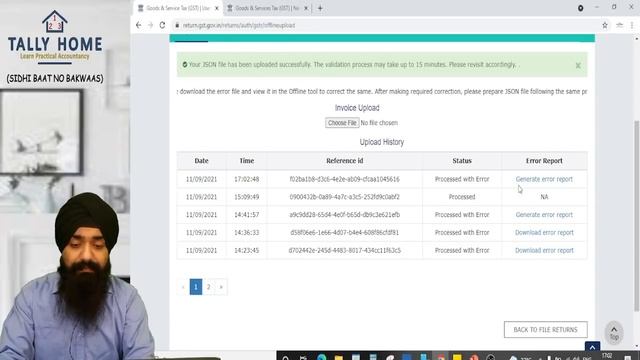This screenshot has width=640, height=360.
Task: Click the Chrome profile icon in title bar
Action: point(580,8)
